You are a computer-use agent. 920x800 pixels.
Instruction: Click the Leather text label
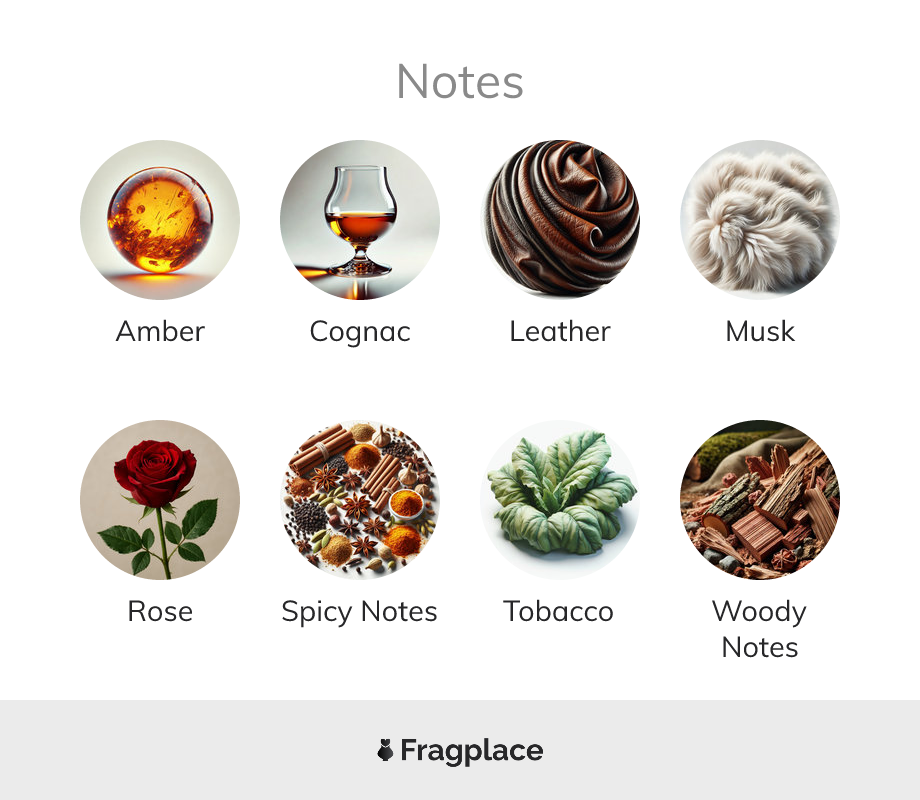pyautogui.click(x=560, y=331)
